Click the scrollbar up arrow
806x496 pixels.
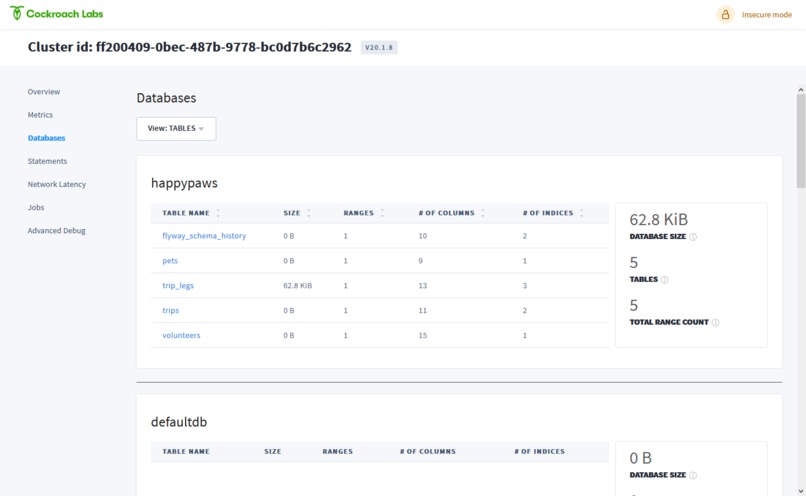800,90
